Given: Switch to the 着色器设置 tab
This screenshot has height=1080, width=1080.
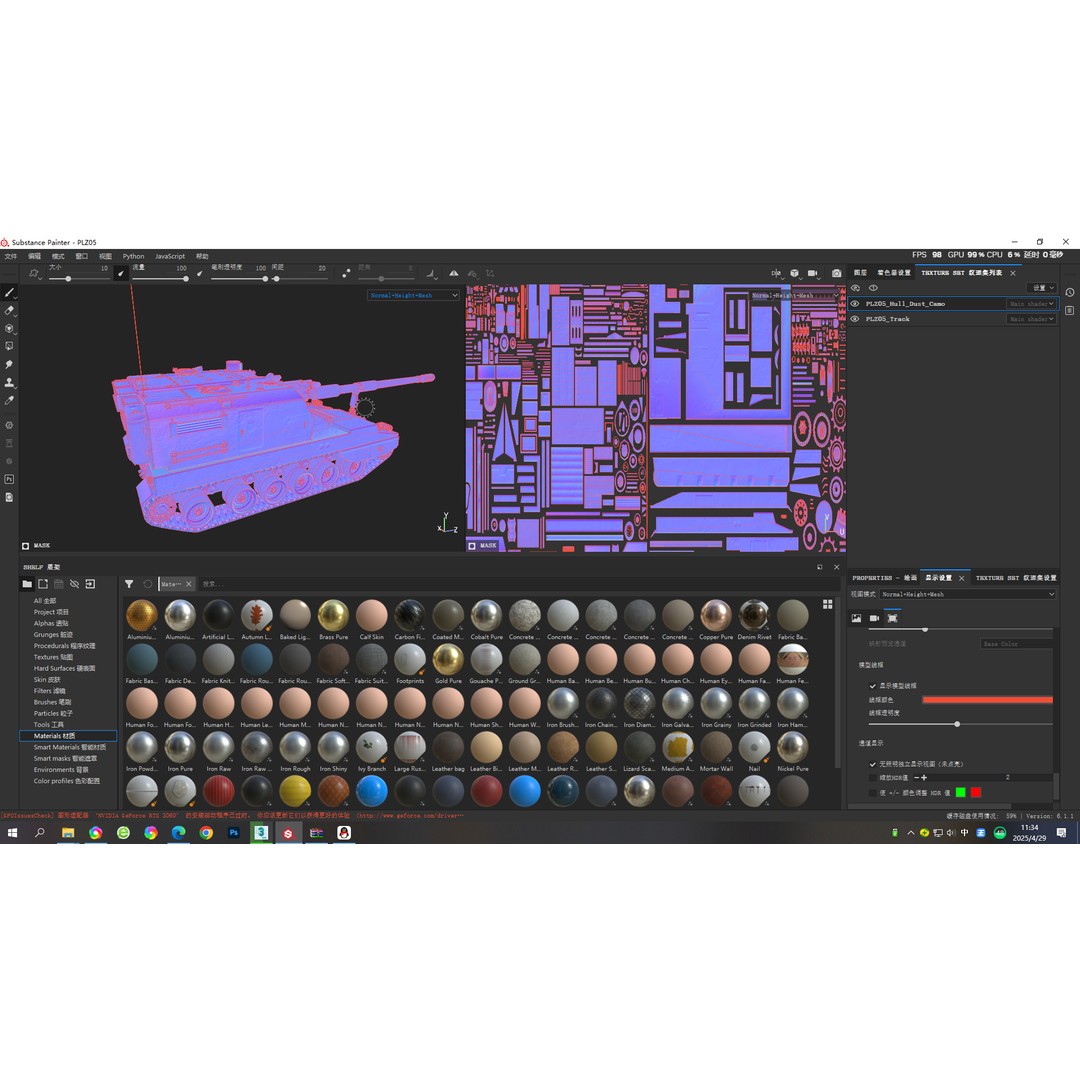Looking at the screenshot, I should coord(893,273).
